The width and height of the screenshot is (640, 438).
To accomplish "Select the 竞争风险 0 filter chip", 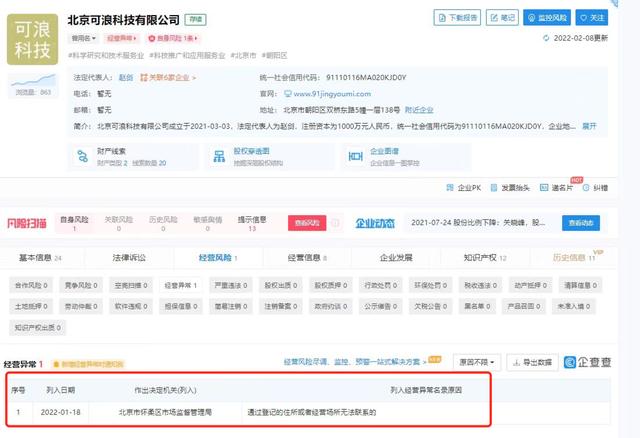I will (x=81, y=285).
